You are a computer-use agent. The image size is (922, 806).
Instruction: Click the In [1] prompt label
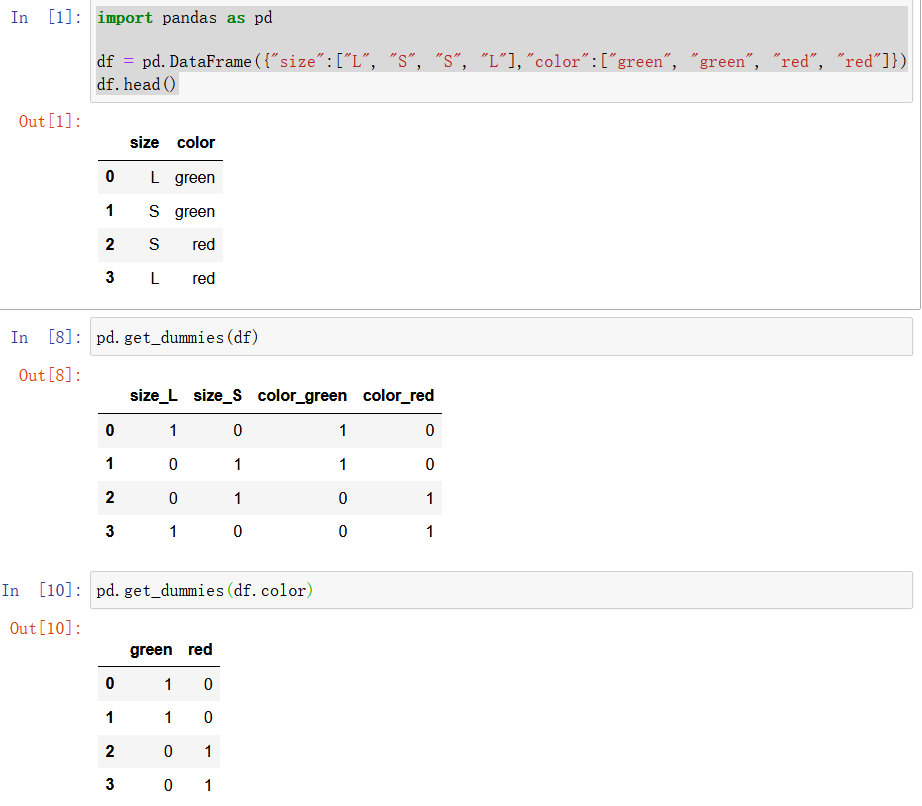click(x=45, y=18)
